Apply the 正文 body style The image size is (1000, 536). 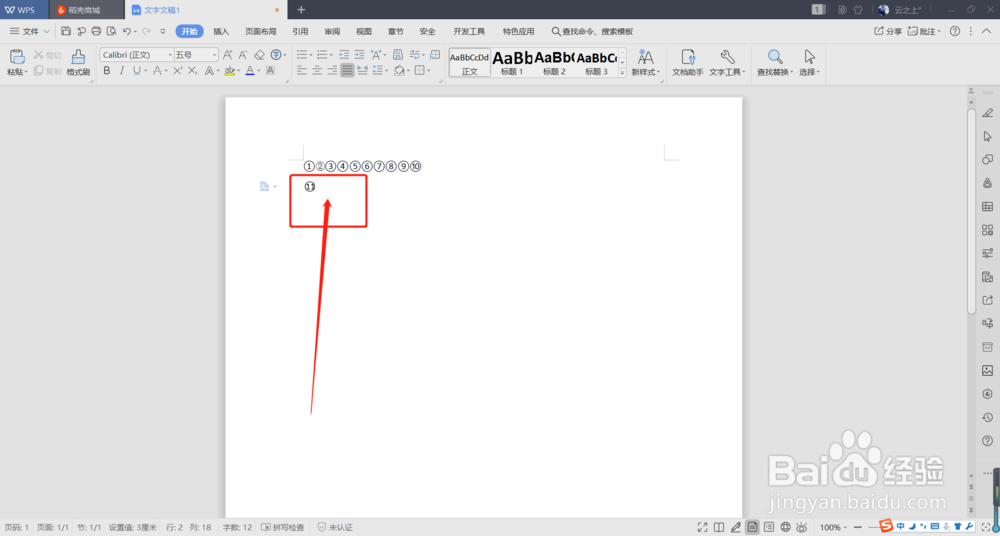(469, 63)
